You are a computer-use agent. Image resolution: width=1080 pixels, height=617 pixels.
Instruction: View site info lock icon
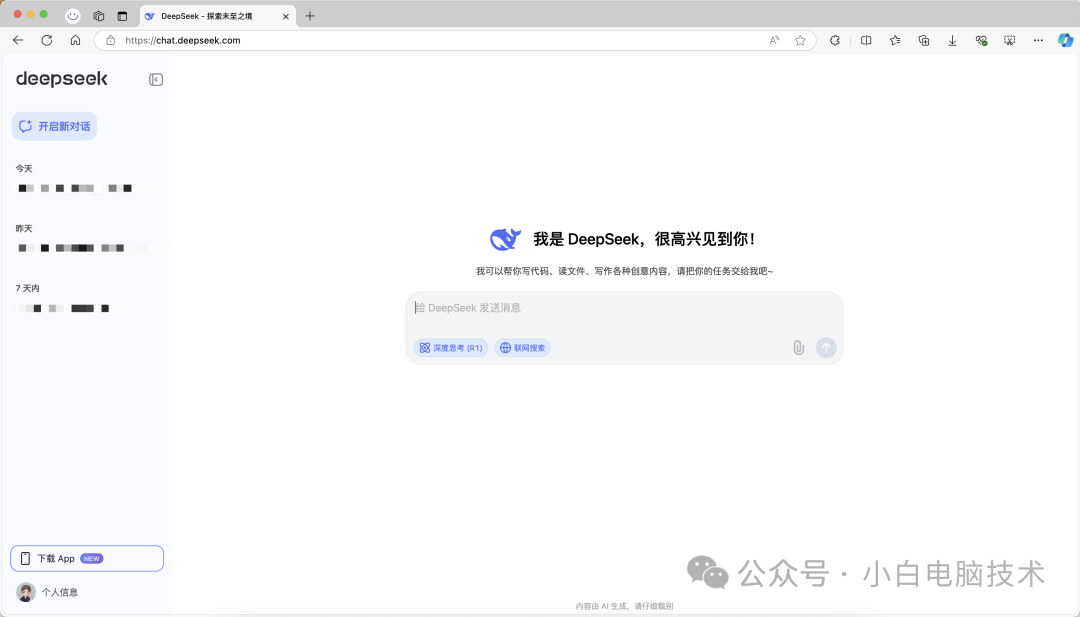point(110,41)
